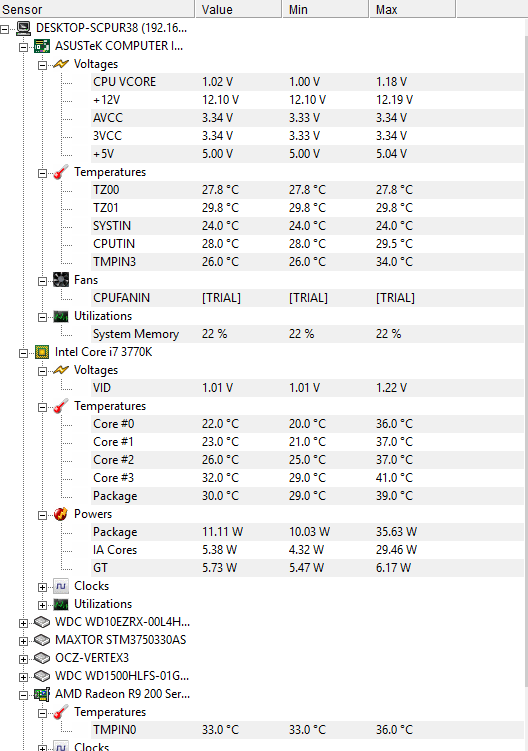The image size is (528, 751).
Task: Click the Sensor column header
Action: click(97, 9)
